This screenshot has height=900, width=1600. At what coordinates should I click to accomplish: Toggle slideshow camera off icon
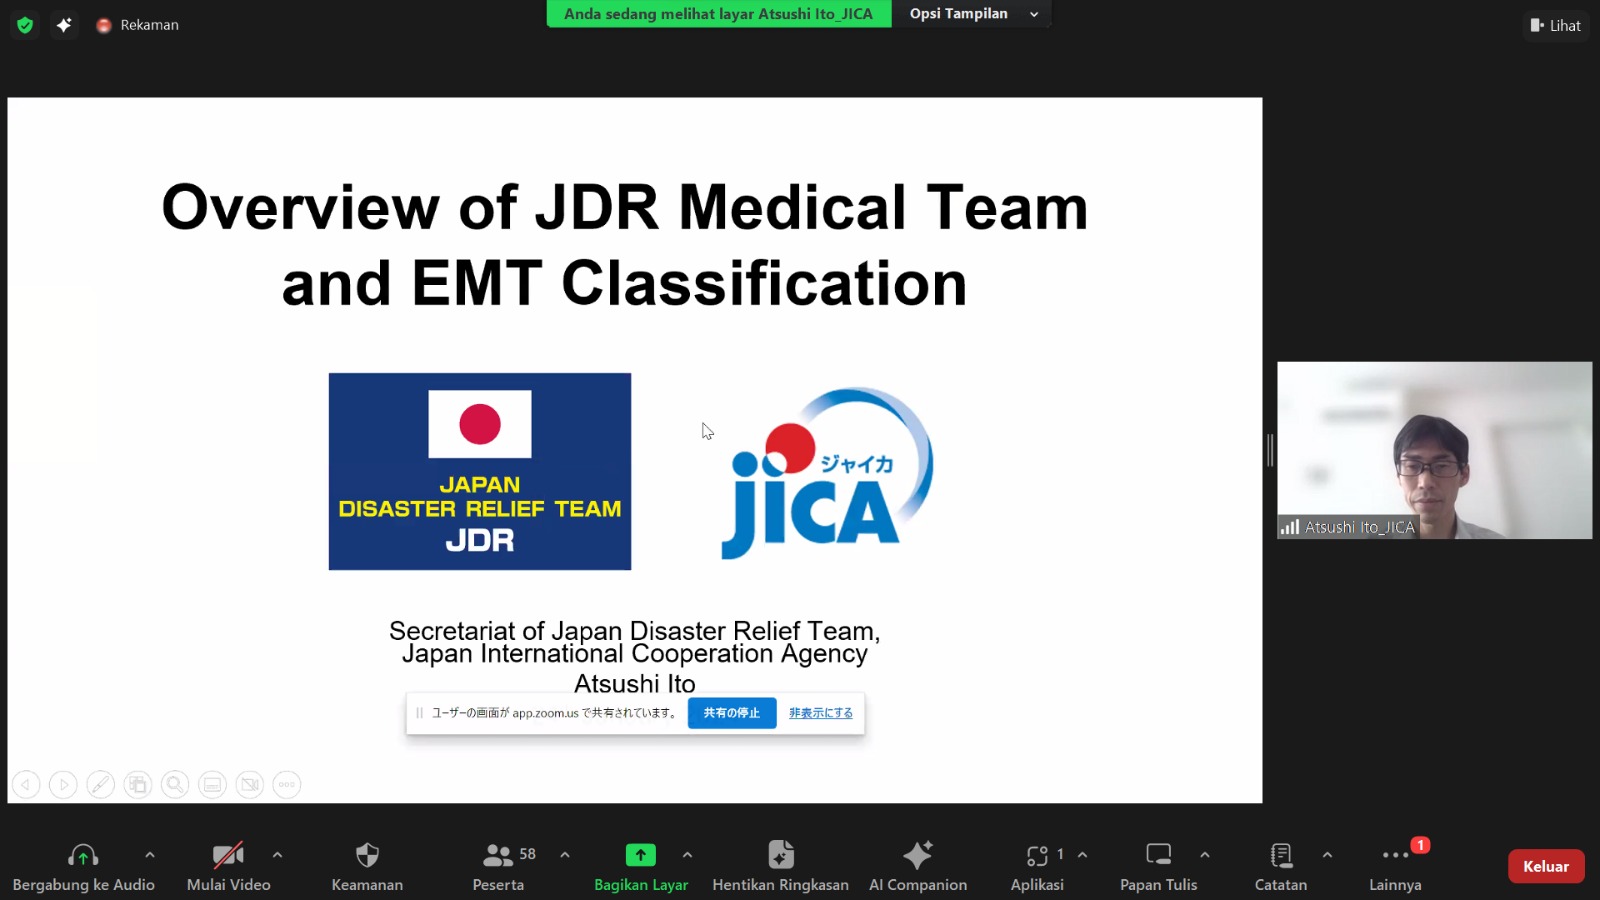tap(250, 785)
